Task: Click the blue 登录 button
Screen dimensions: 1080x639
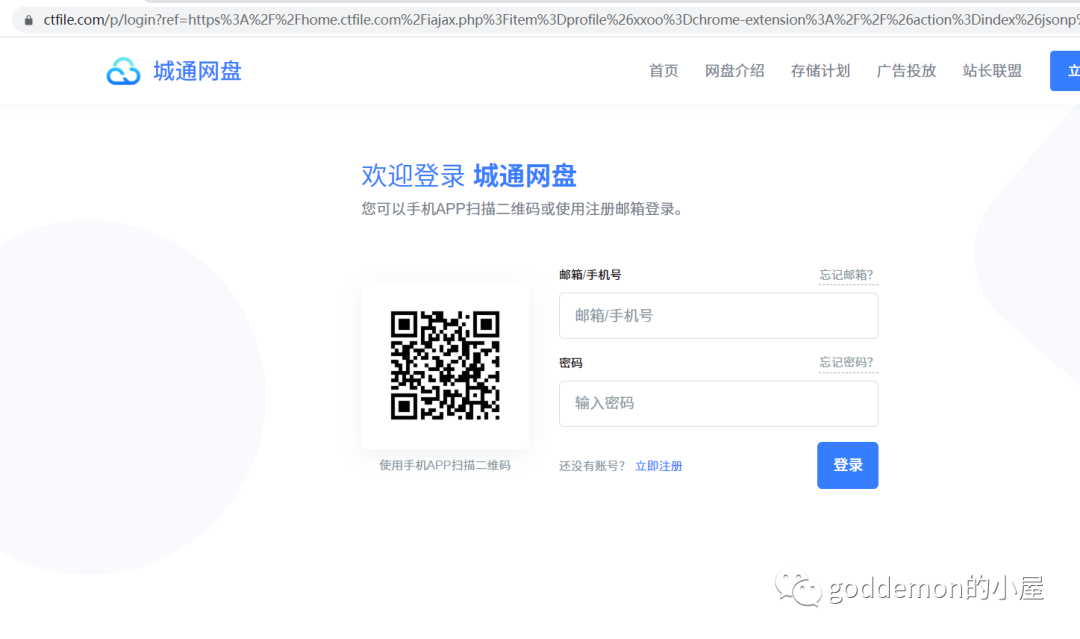Action: click(847, 465)
